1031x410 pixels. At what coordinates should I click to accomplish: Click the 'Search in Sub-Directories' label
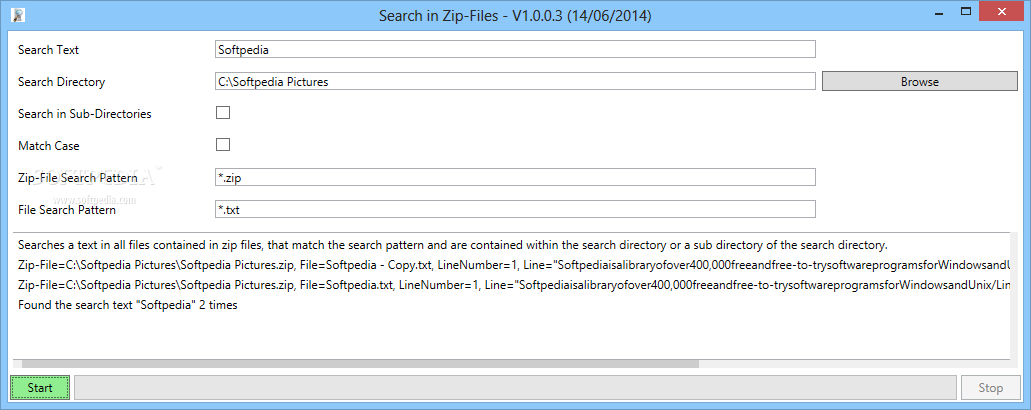pyautogui.click(x=85, y=114)
